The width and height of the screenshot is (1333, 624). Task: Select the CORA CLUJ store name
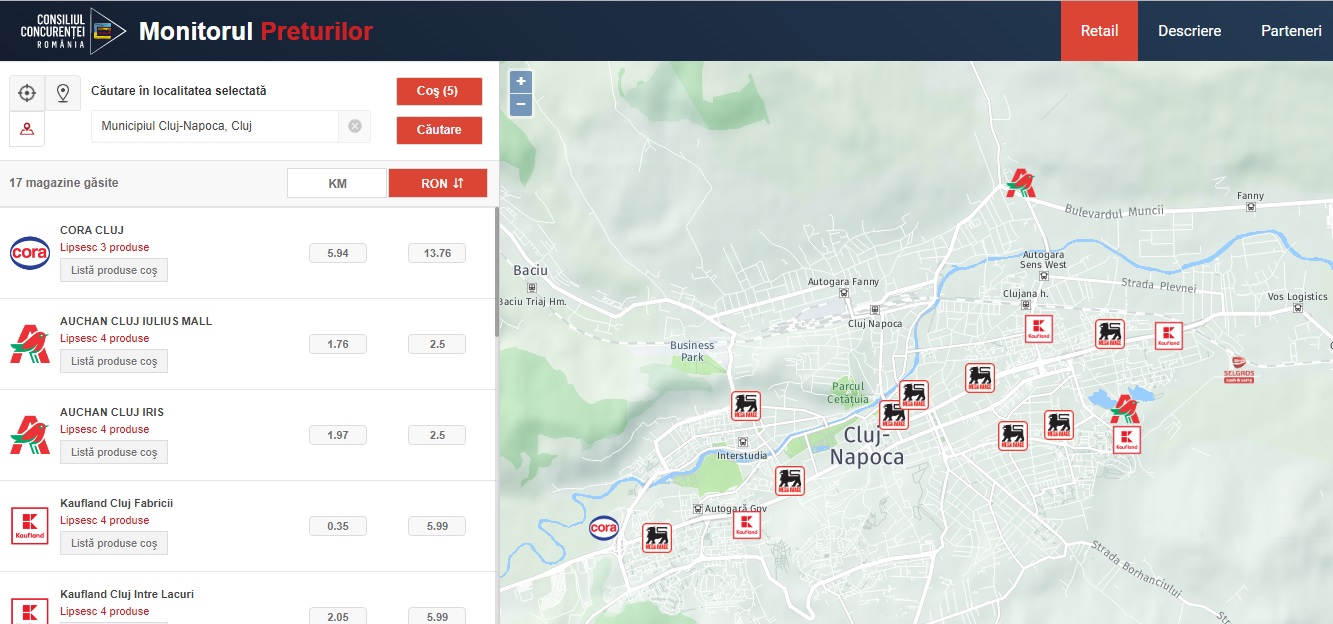(92, 230)
